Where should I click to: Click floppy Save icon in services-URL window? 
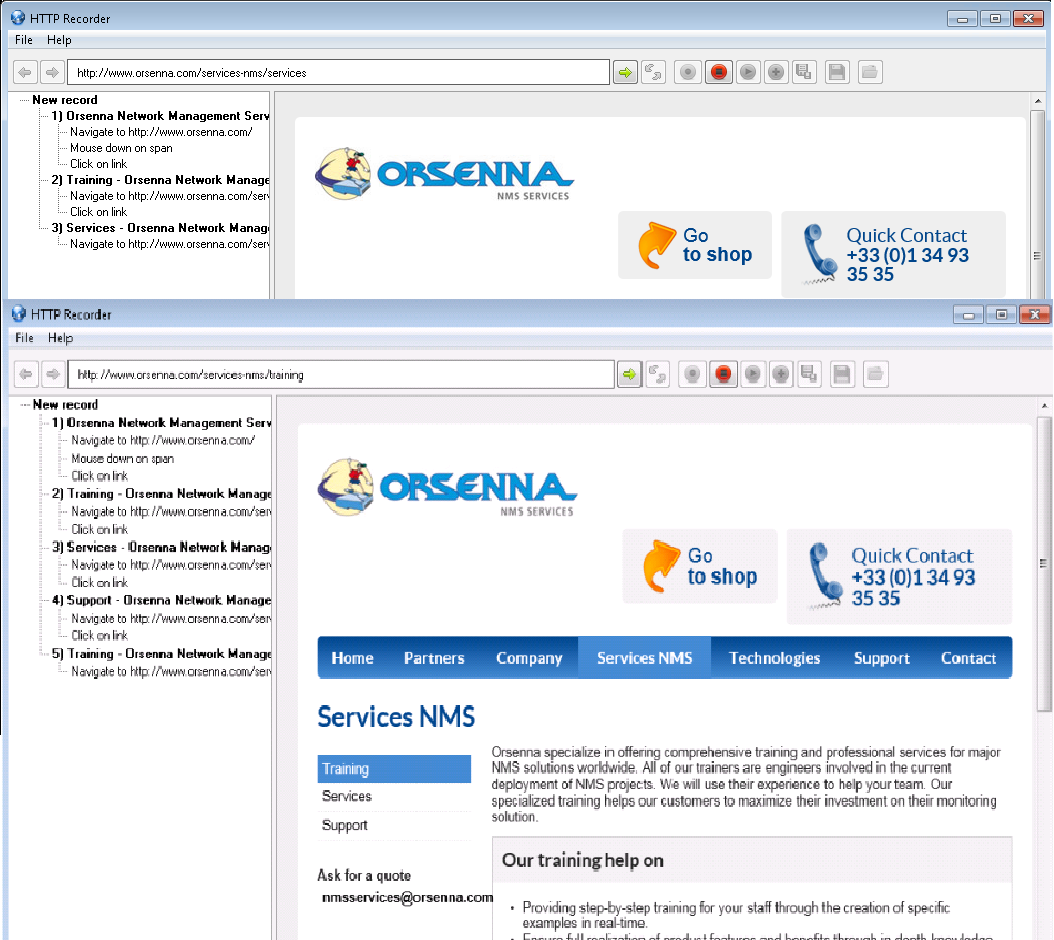coord(837,73)
